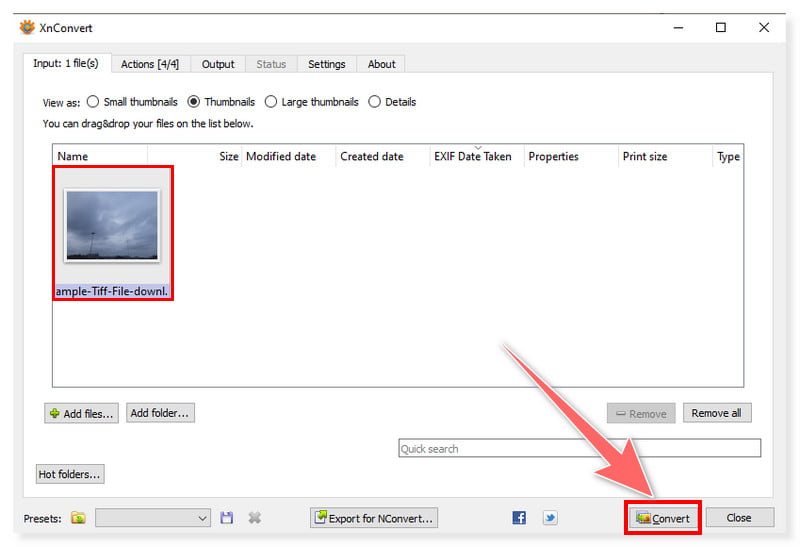The width and height of the screenshot is (800, 547).
Task: Go to the Settings tab
Action: 326,64
